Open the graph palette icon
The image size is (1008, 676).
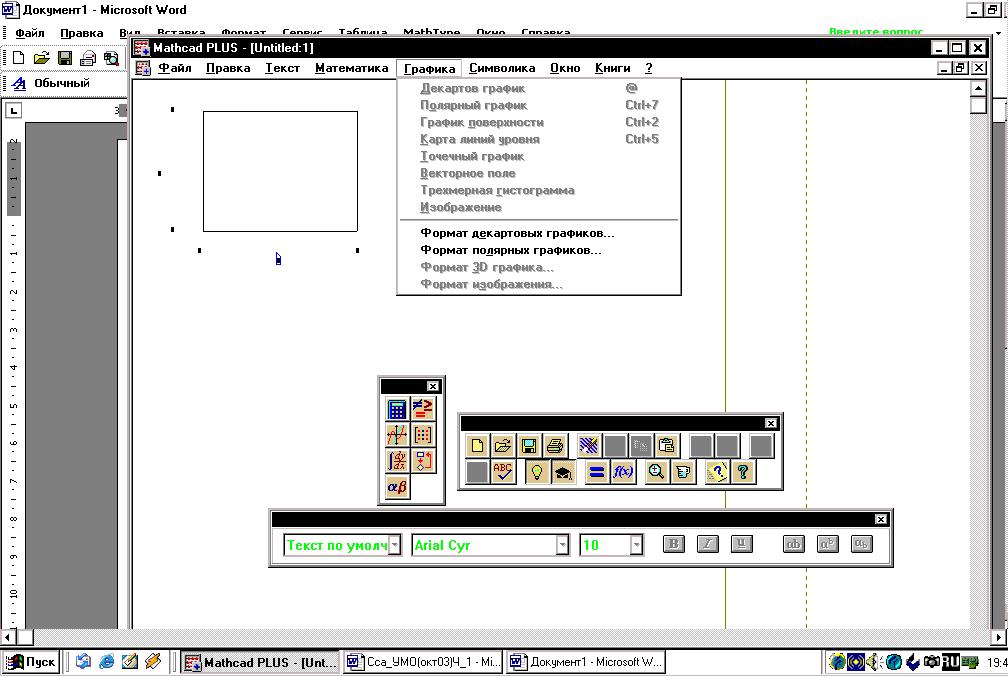397,435
